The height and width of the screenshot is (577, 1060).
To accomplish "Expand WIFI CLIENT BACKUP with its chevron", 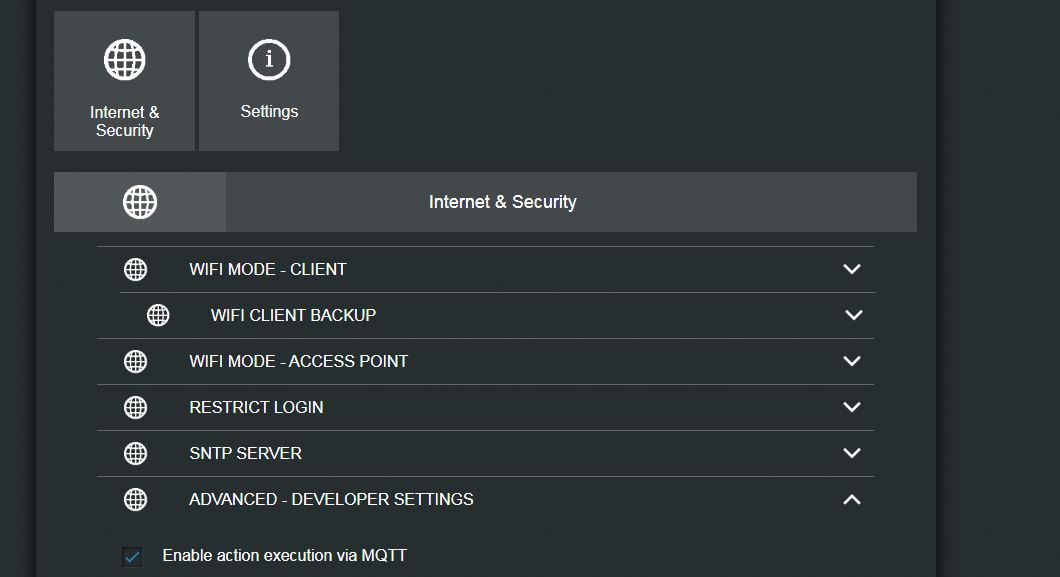I will coord(854,315).
